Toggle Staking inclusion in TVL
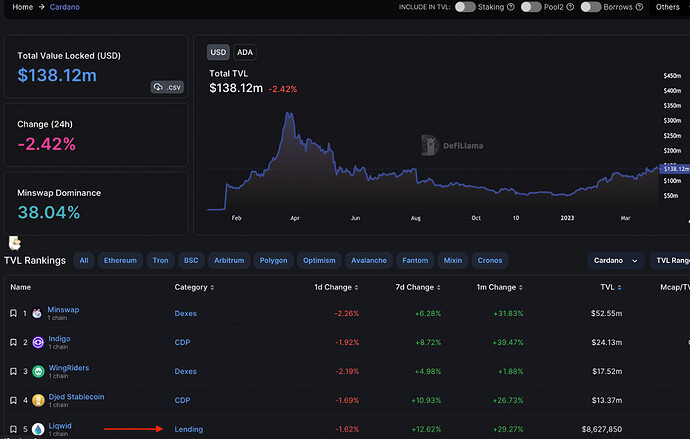690x439 pixels. (x=465, y=7)
